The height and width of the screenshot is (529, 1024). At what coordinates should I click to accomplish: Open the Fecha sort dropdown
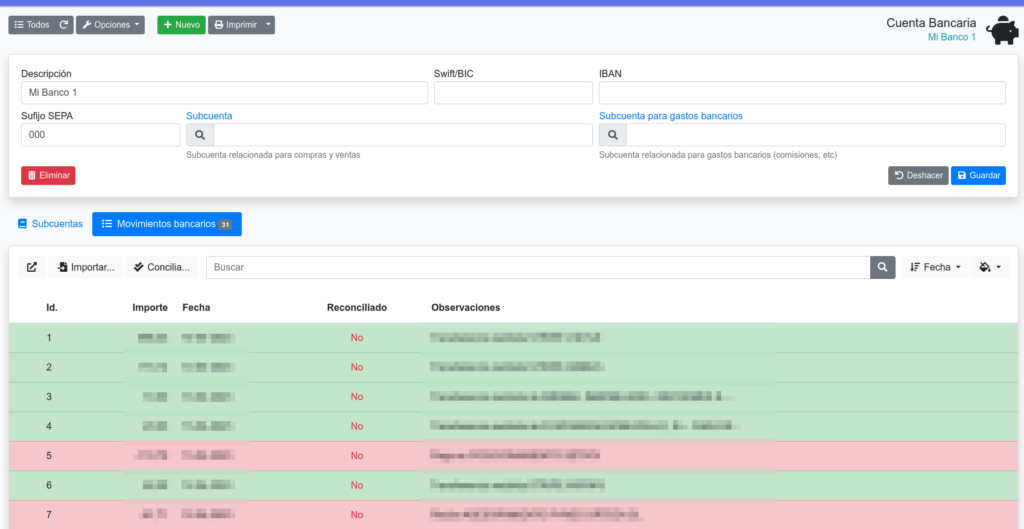click(x=935, y=267)
